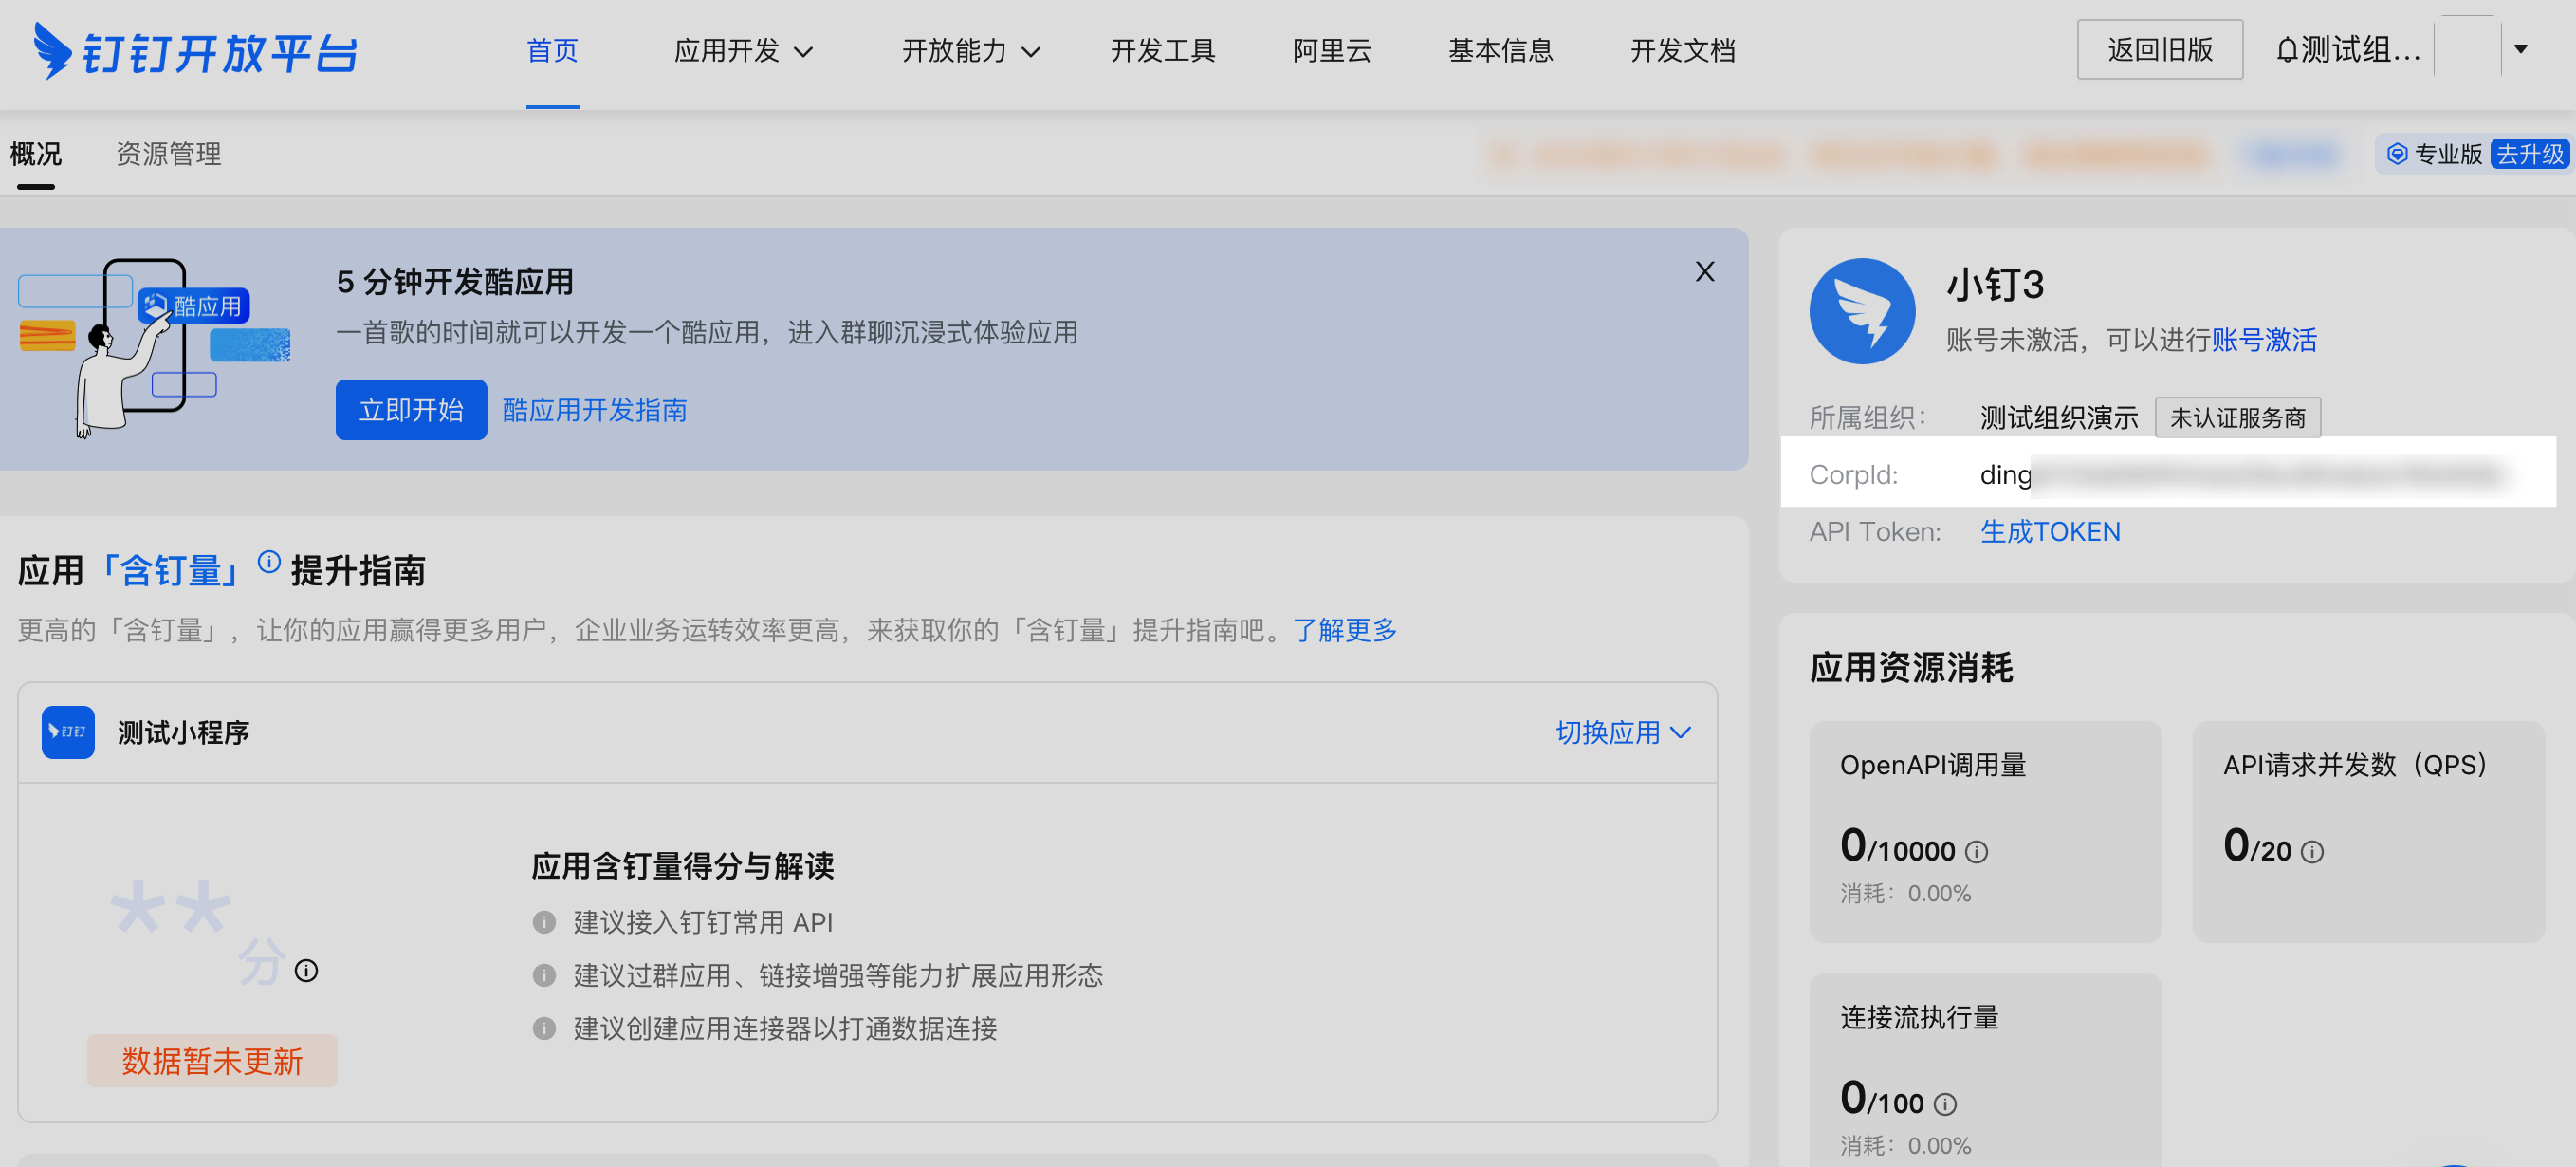The width and height of the screenshot is (2576, 1167).
Task: Click the 测试小程序 app icon
Action: point(68,732)
